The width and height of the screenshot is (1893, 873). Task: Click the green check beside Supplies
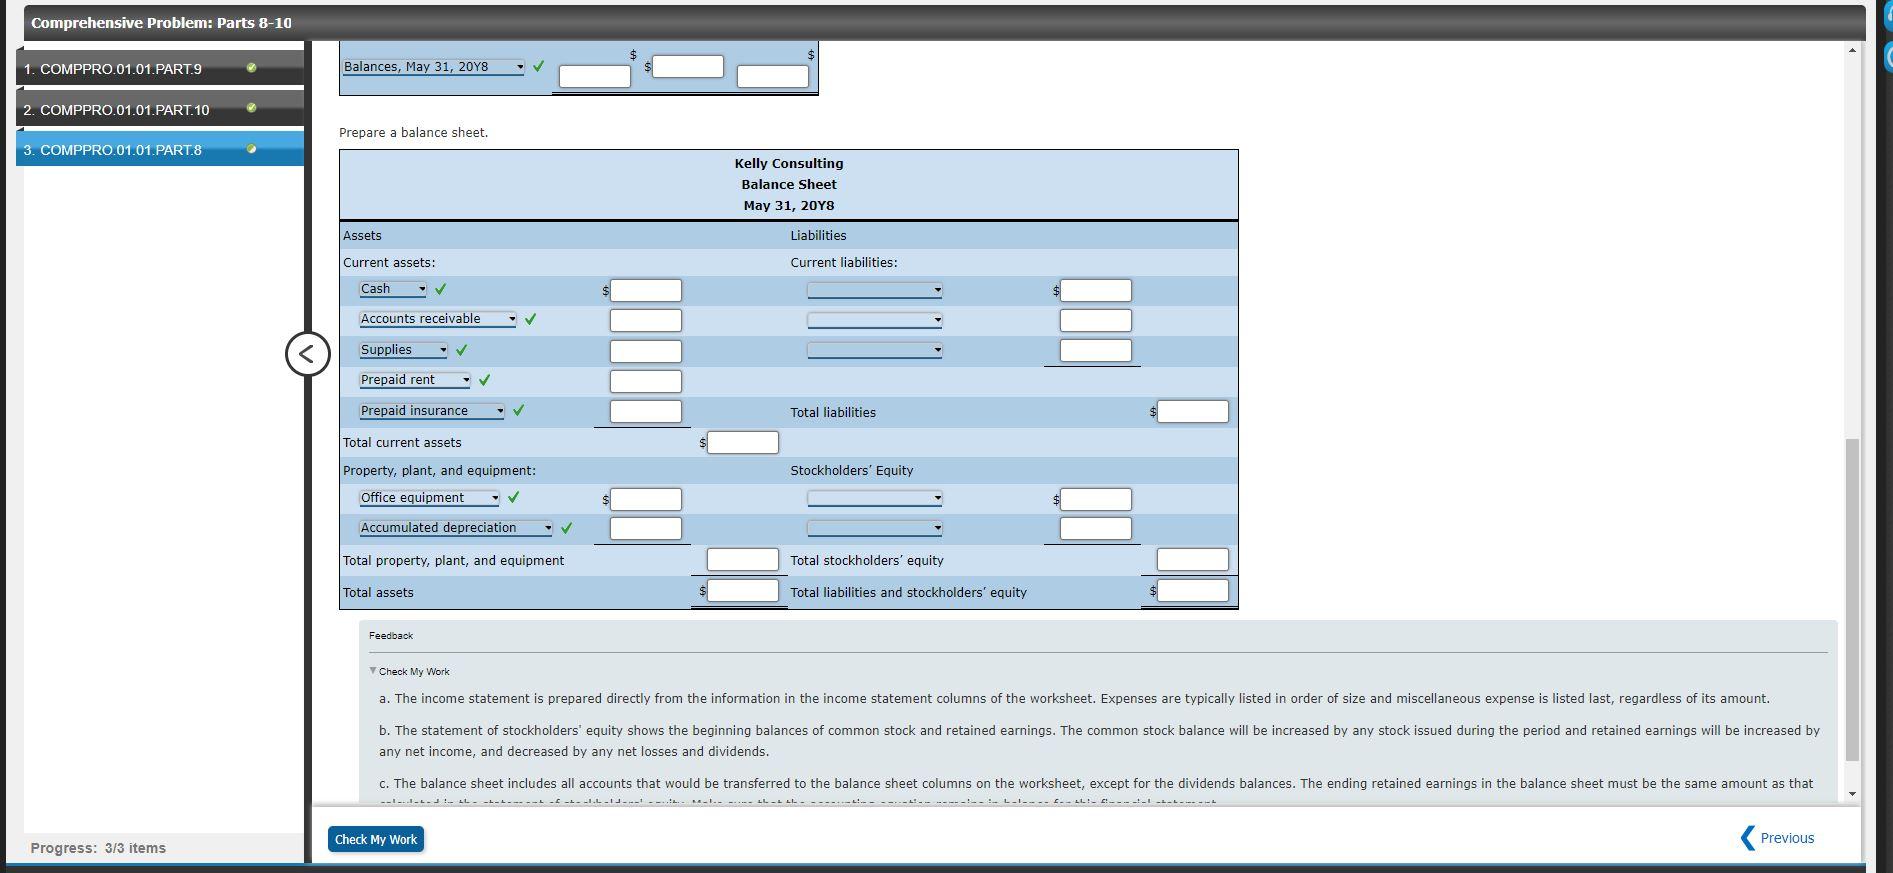click(x=461, y=350)
